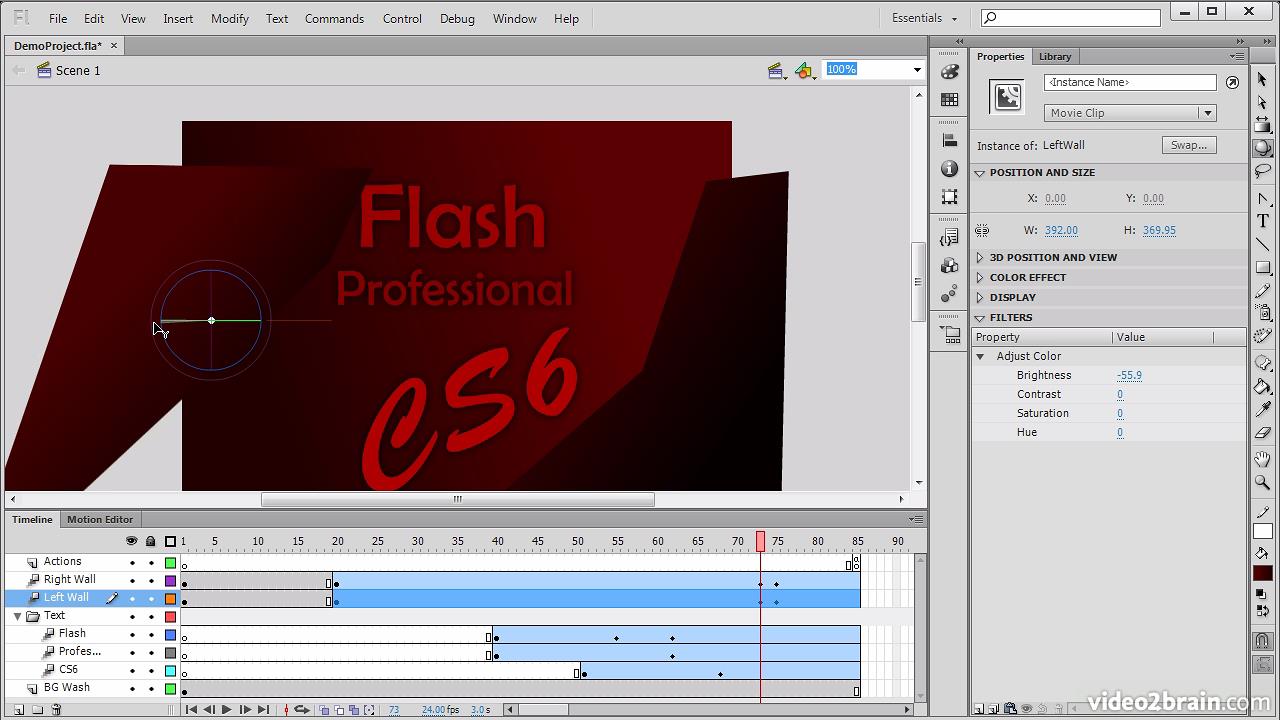Expand the Display section
Image resolution: width=1280 pixels, height=720 pixels.
tap(980, 298)
